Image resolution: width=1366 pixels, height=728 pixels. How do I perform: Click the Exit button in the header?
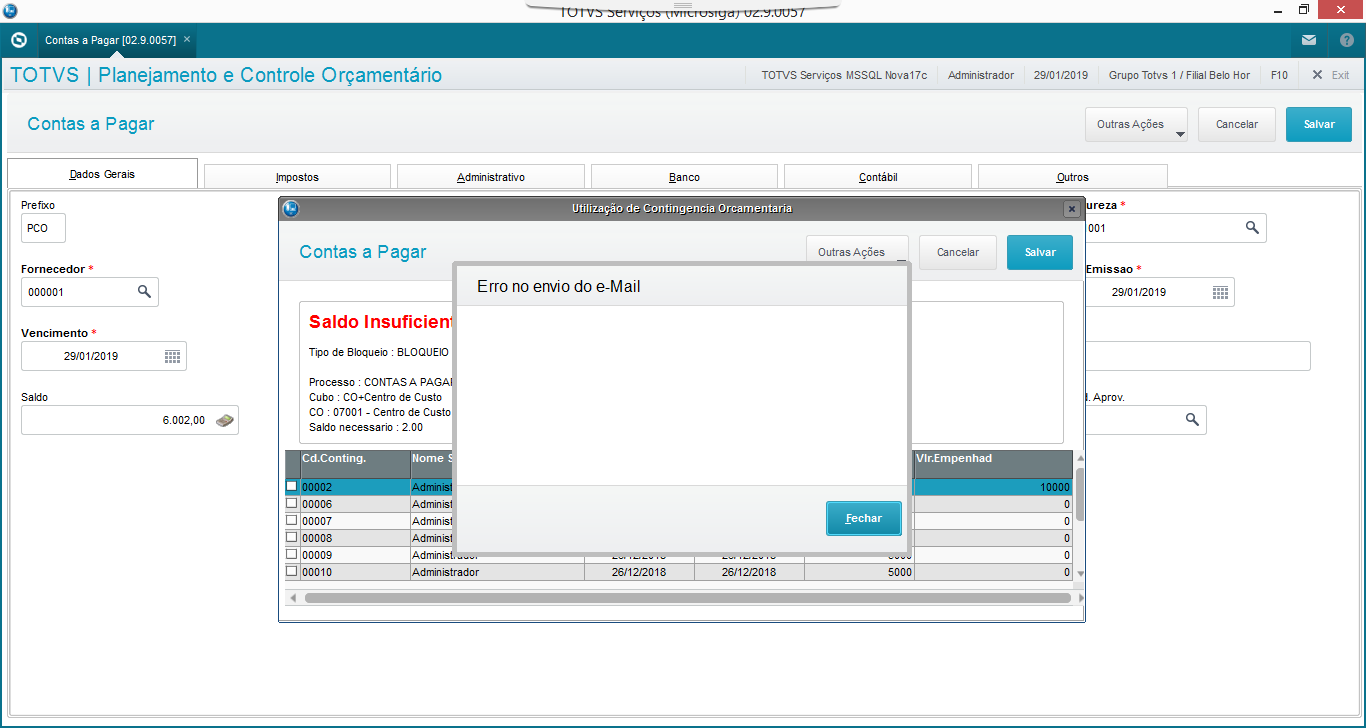1331,75
